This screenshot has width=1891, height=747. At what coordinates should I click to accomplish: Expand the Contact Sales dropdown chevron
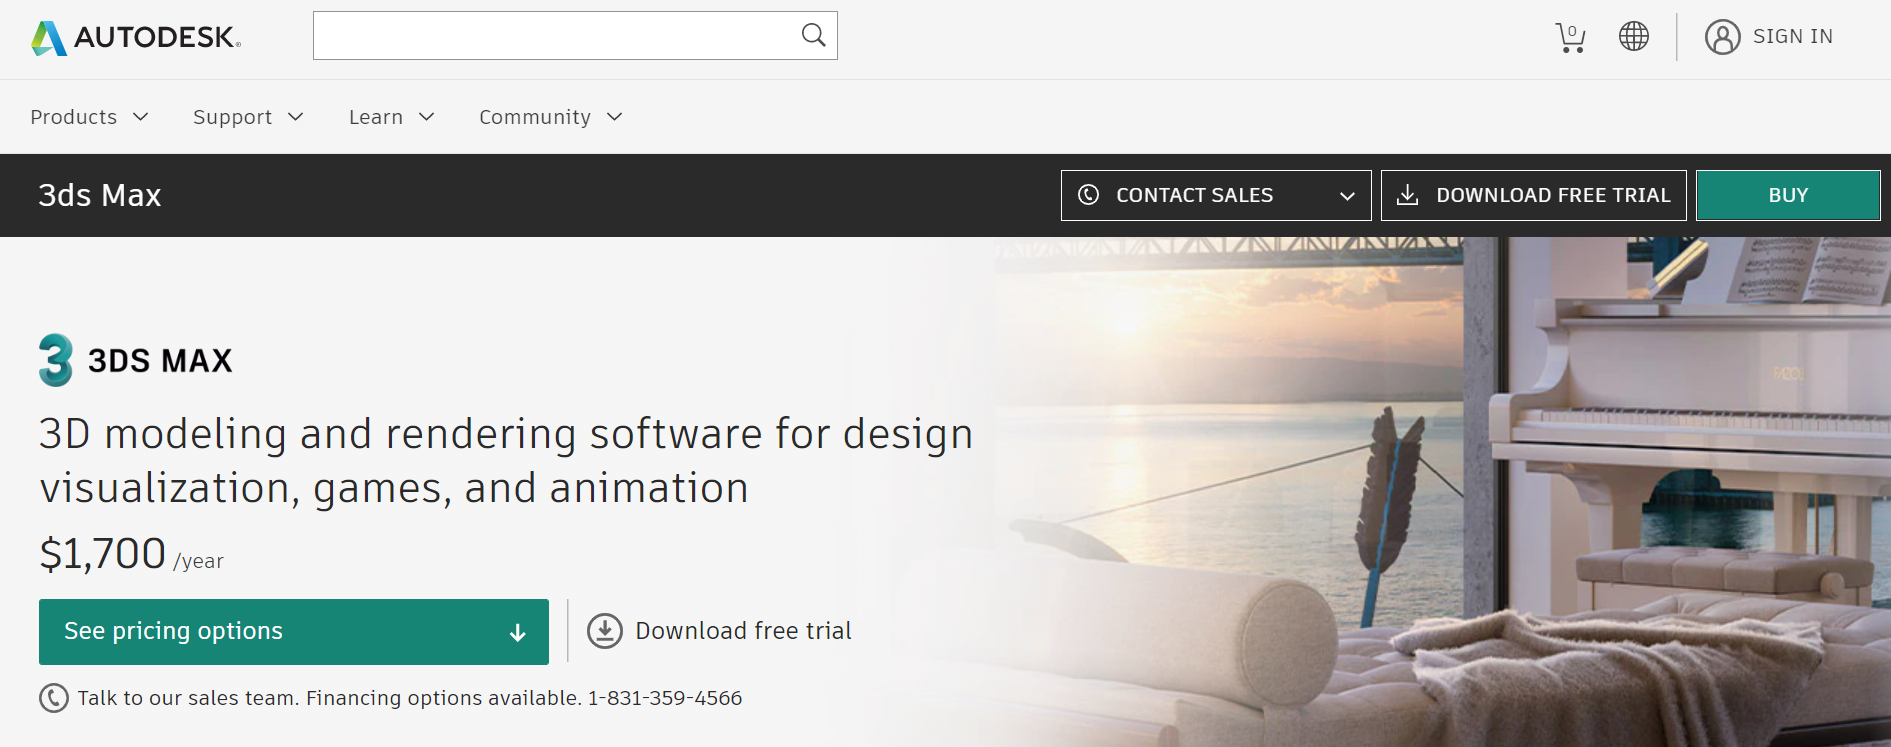tap(1347, 196)
